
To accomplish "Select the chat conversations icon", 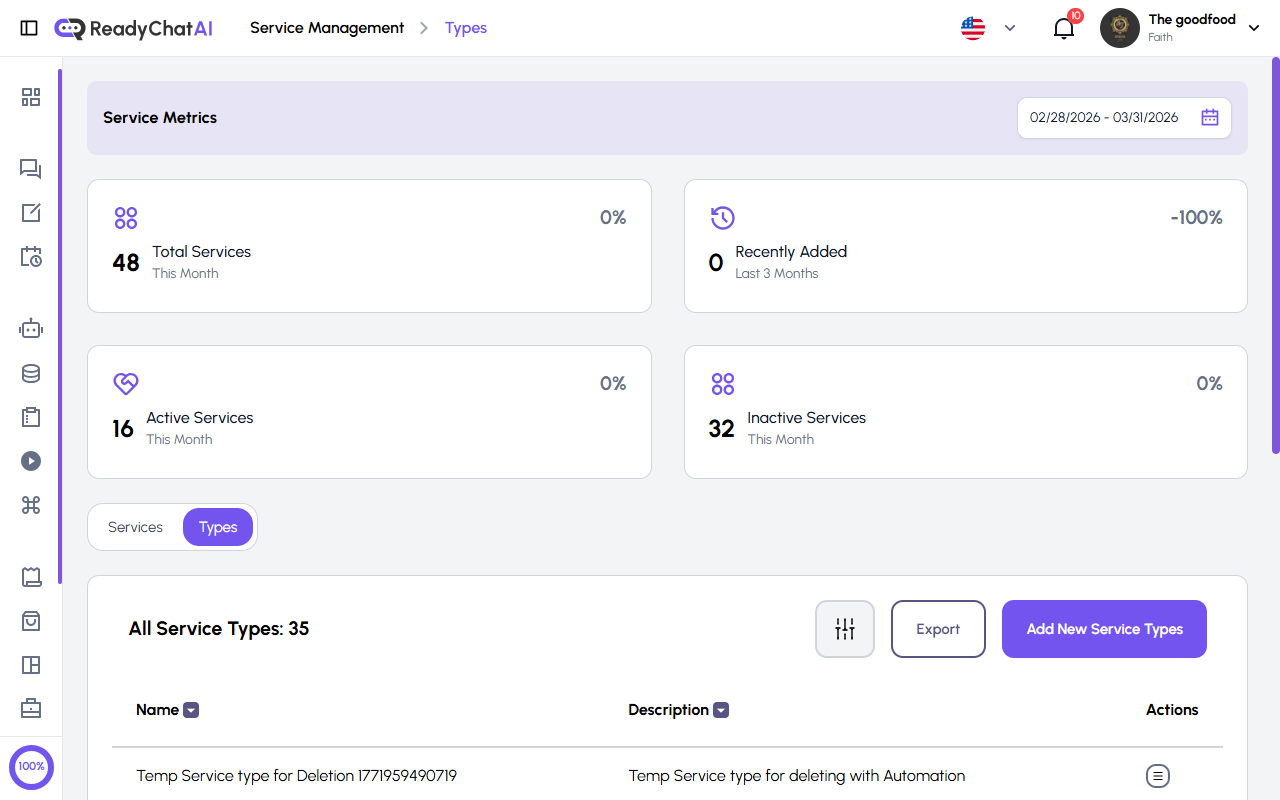I will [x=30, y=169].
